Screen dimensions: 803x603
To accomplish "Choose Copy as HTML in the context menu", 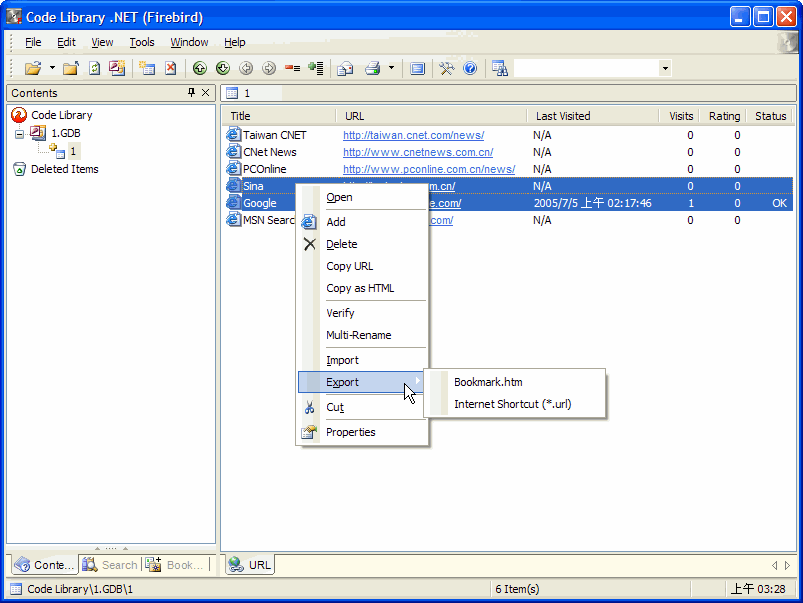I will tap(363, 288).
